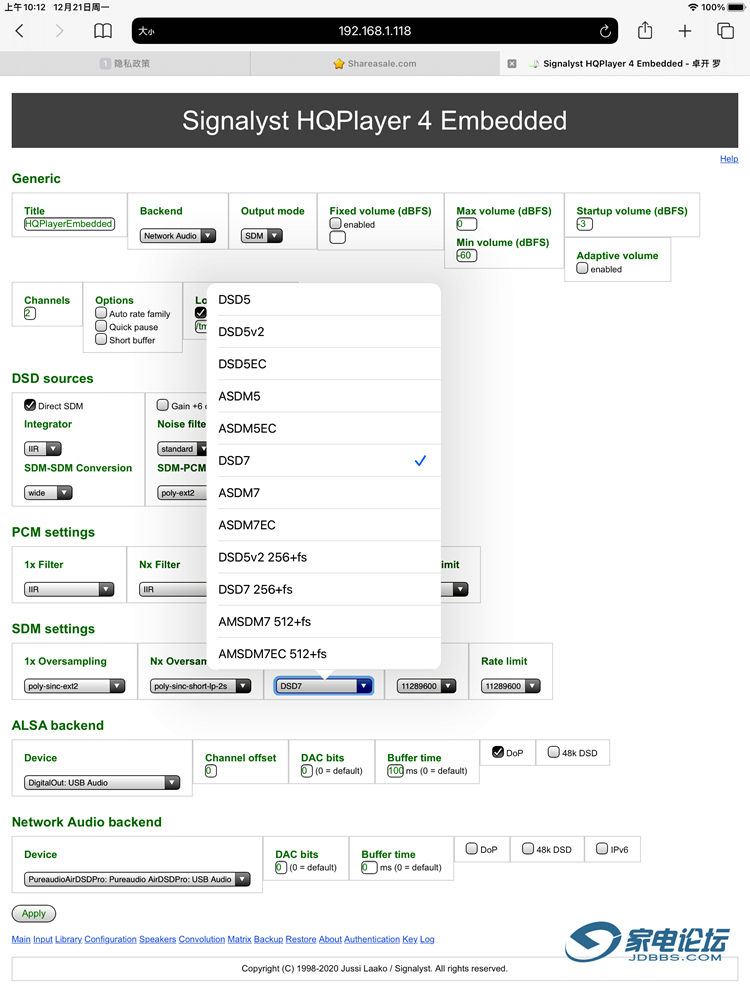Choose DSD5EC modulator option
The height and width of the screenshot is (1000, 750).
click(324, 364)
